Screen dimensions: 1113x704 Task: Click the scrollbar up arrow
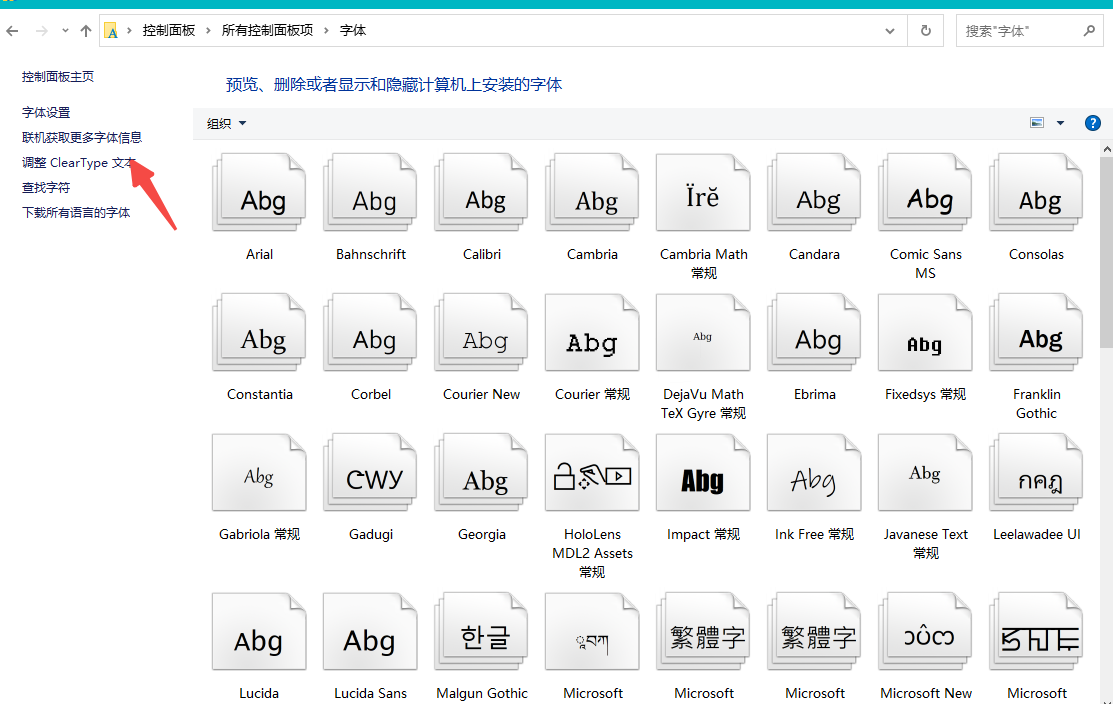coord(1107,149)
